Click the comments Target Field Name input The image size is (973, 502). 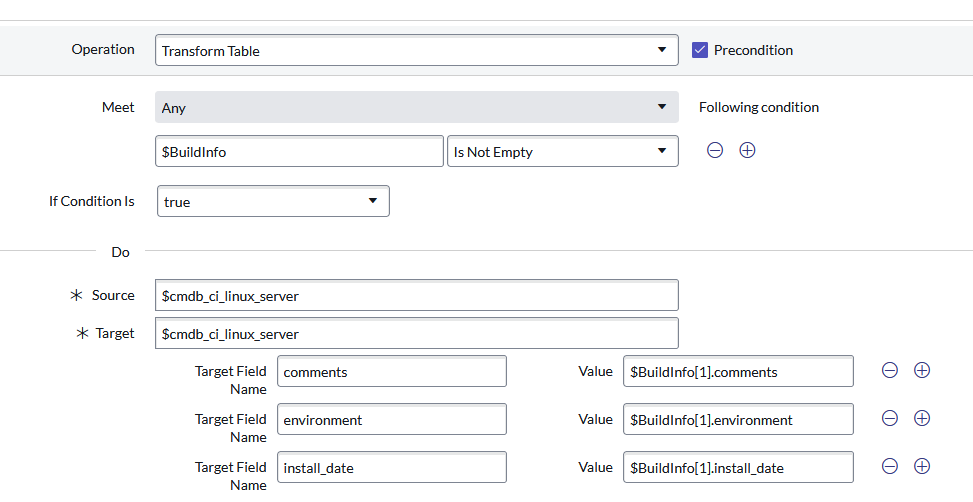tap(391, 371)
